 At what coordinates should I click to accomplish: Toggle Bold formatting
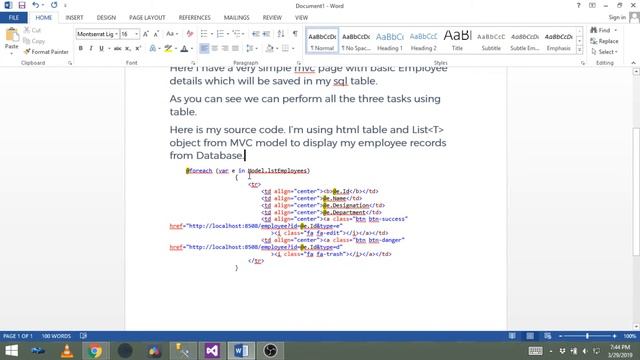point(80,49)
